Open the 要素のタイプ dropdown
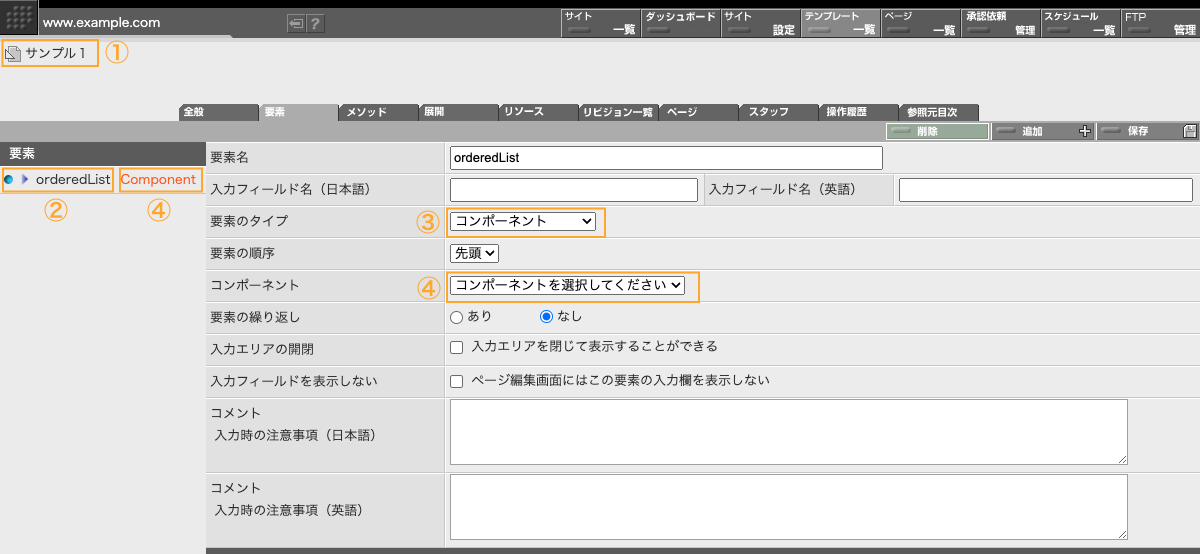This screenshot has height=554, width=1200. click(x=523, y=221)
